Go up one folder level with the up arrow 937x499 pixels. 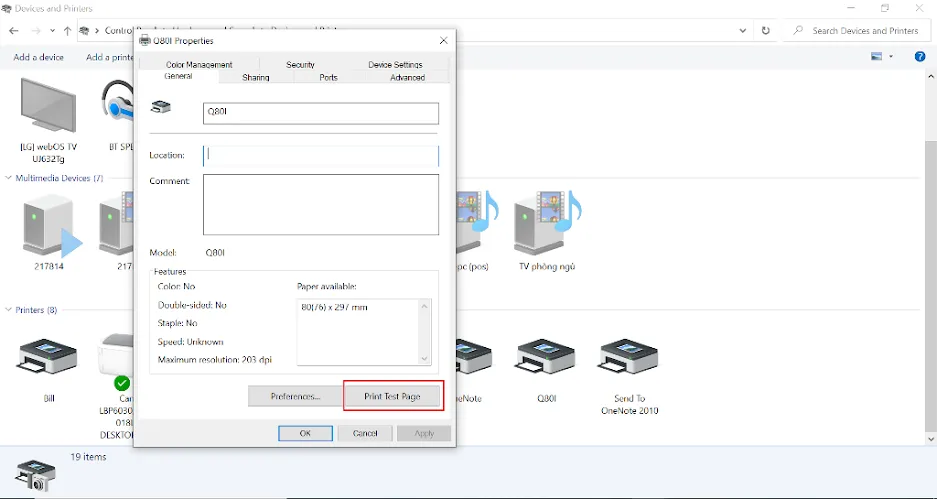tap(67, 31)
